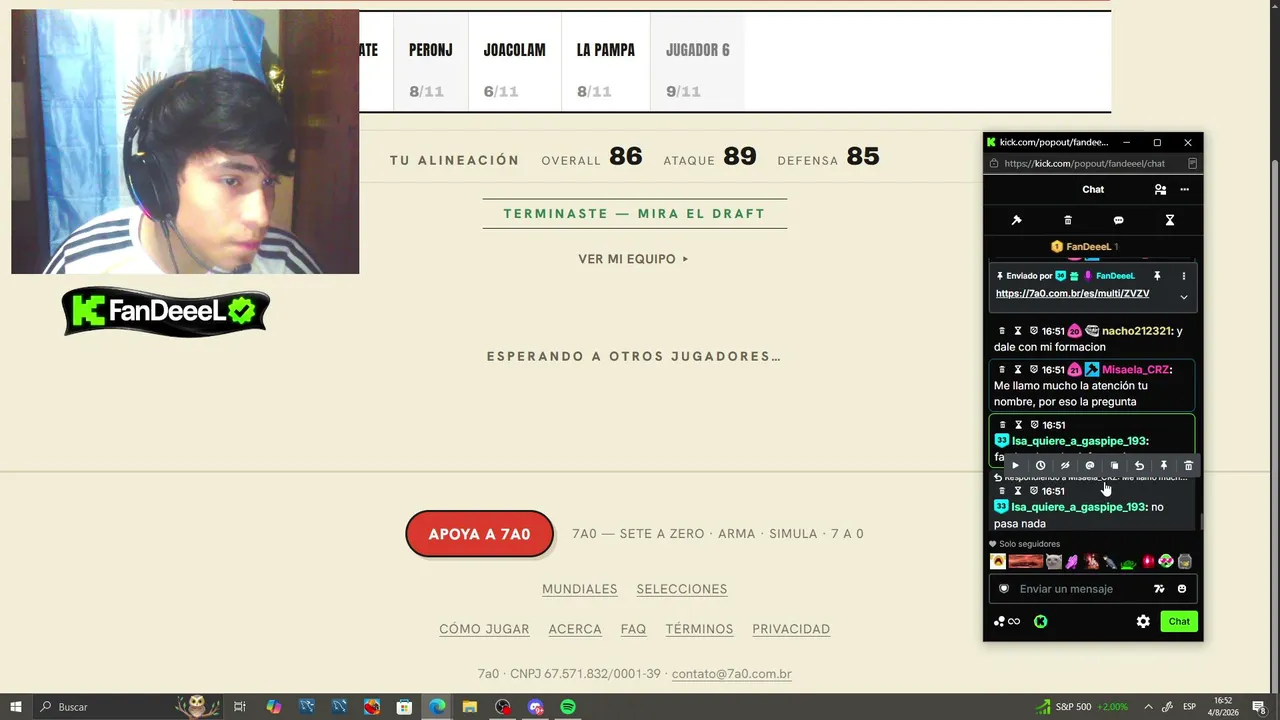Image resolution: width=1280 pixels, height=720 pixels.
Task: Open chat settings gear icon
Action: (x=1143, y=621)
